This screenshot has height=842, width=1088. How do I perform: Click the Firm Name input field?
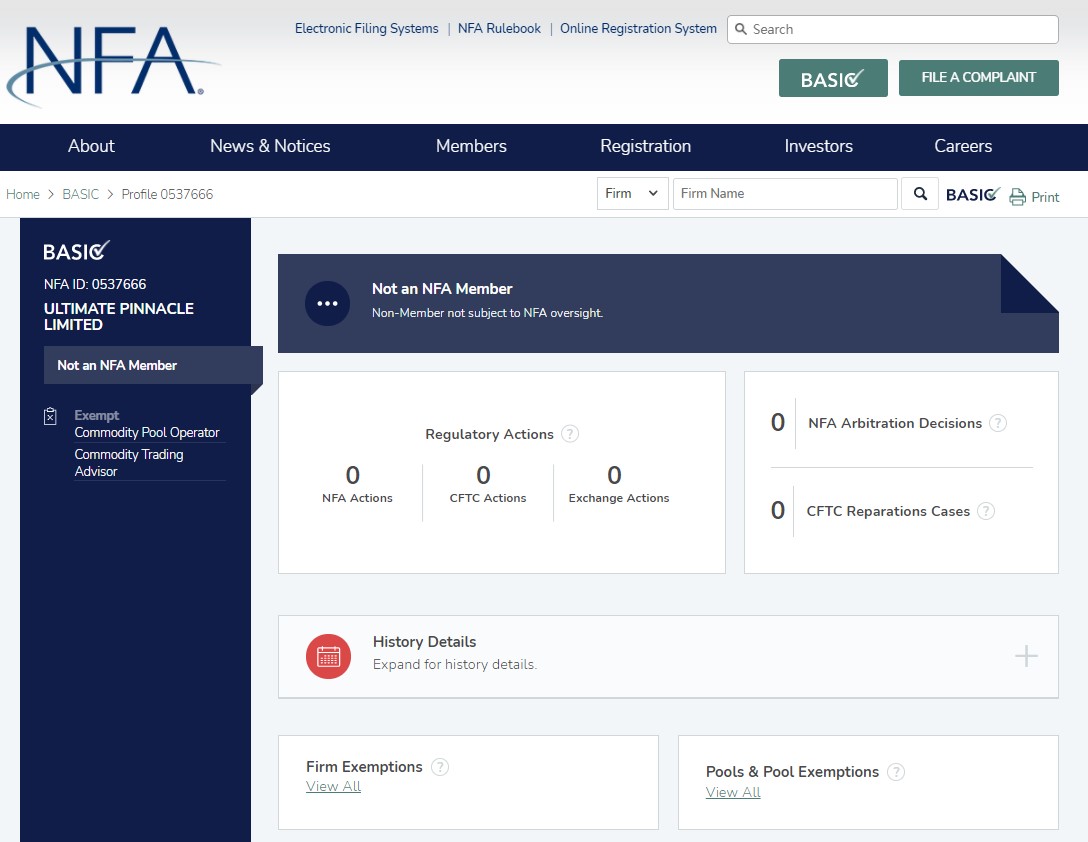coord(785,194)
